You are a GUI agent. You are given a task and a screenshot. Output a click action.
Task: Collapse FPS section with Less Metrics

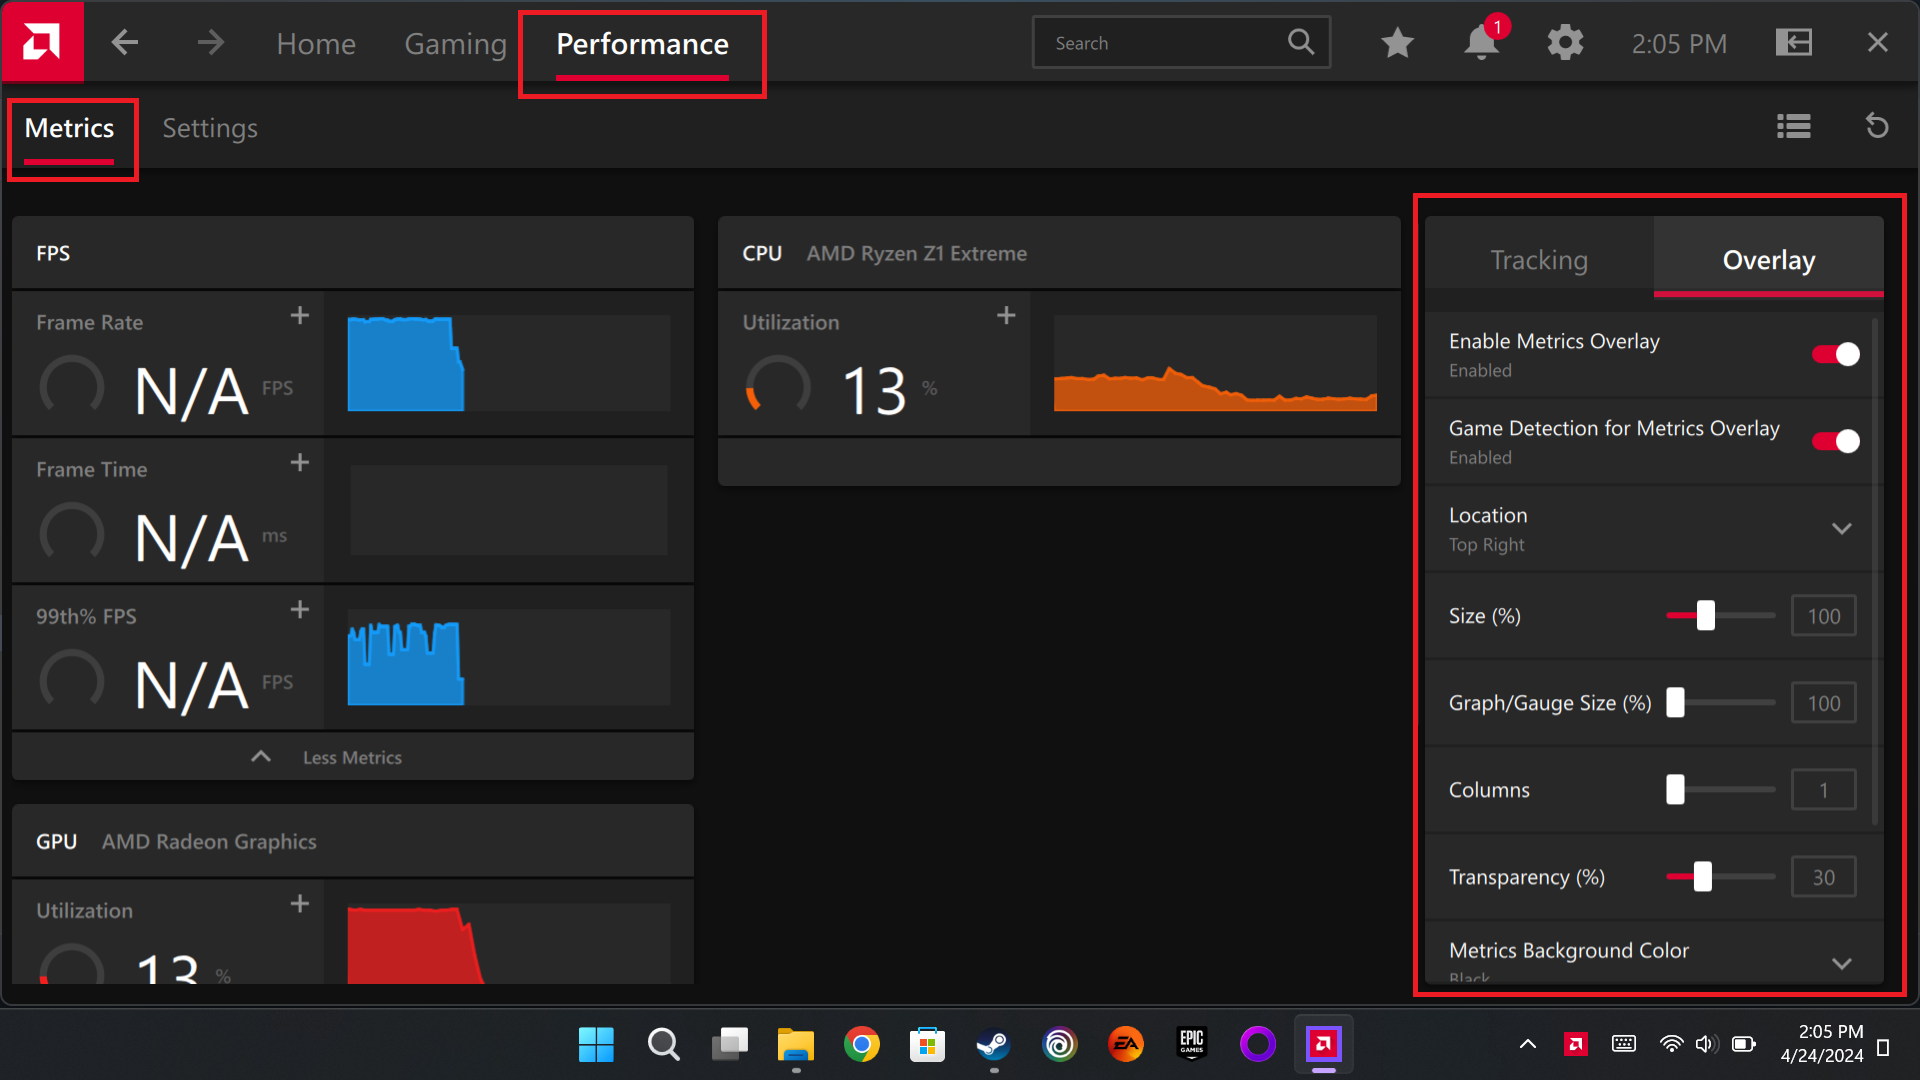click(x=352, y=757)
